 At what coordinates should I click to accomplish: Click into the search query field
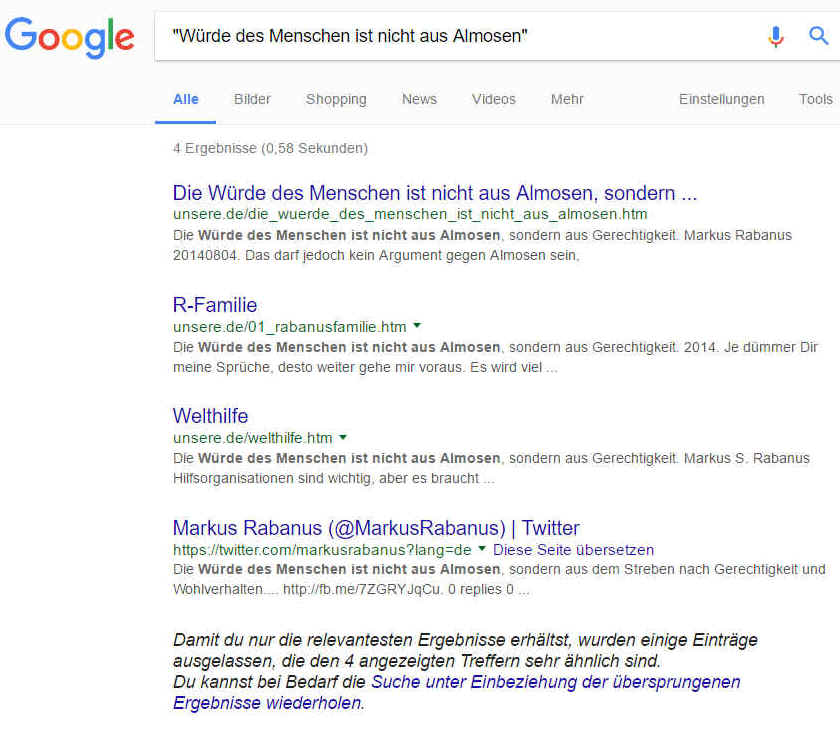point(450,37)
